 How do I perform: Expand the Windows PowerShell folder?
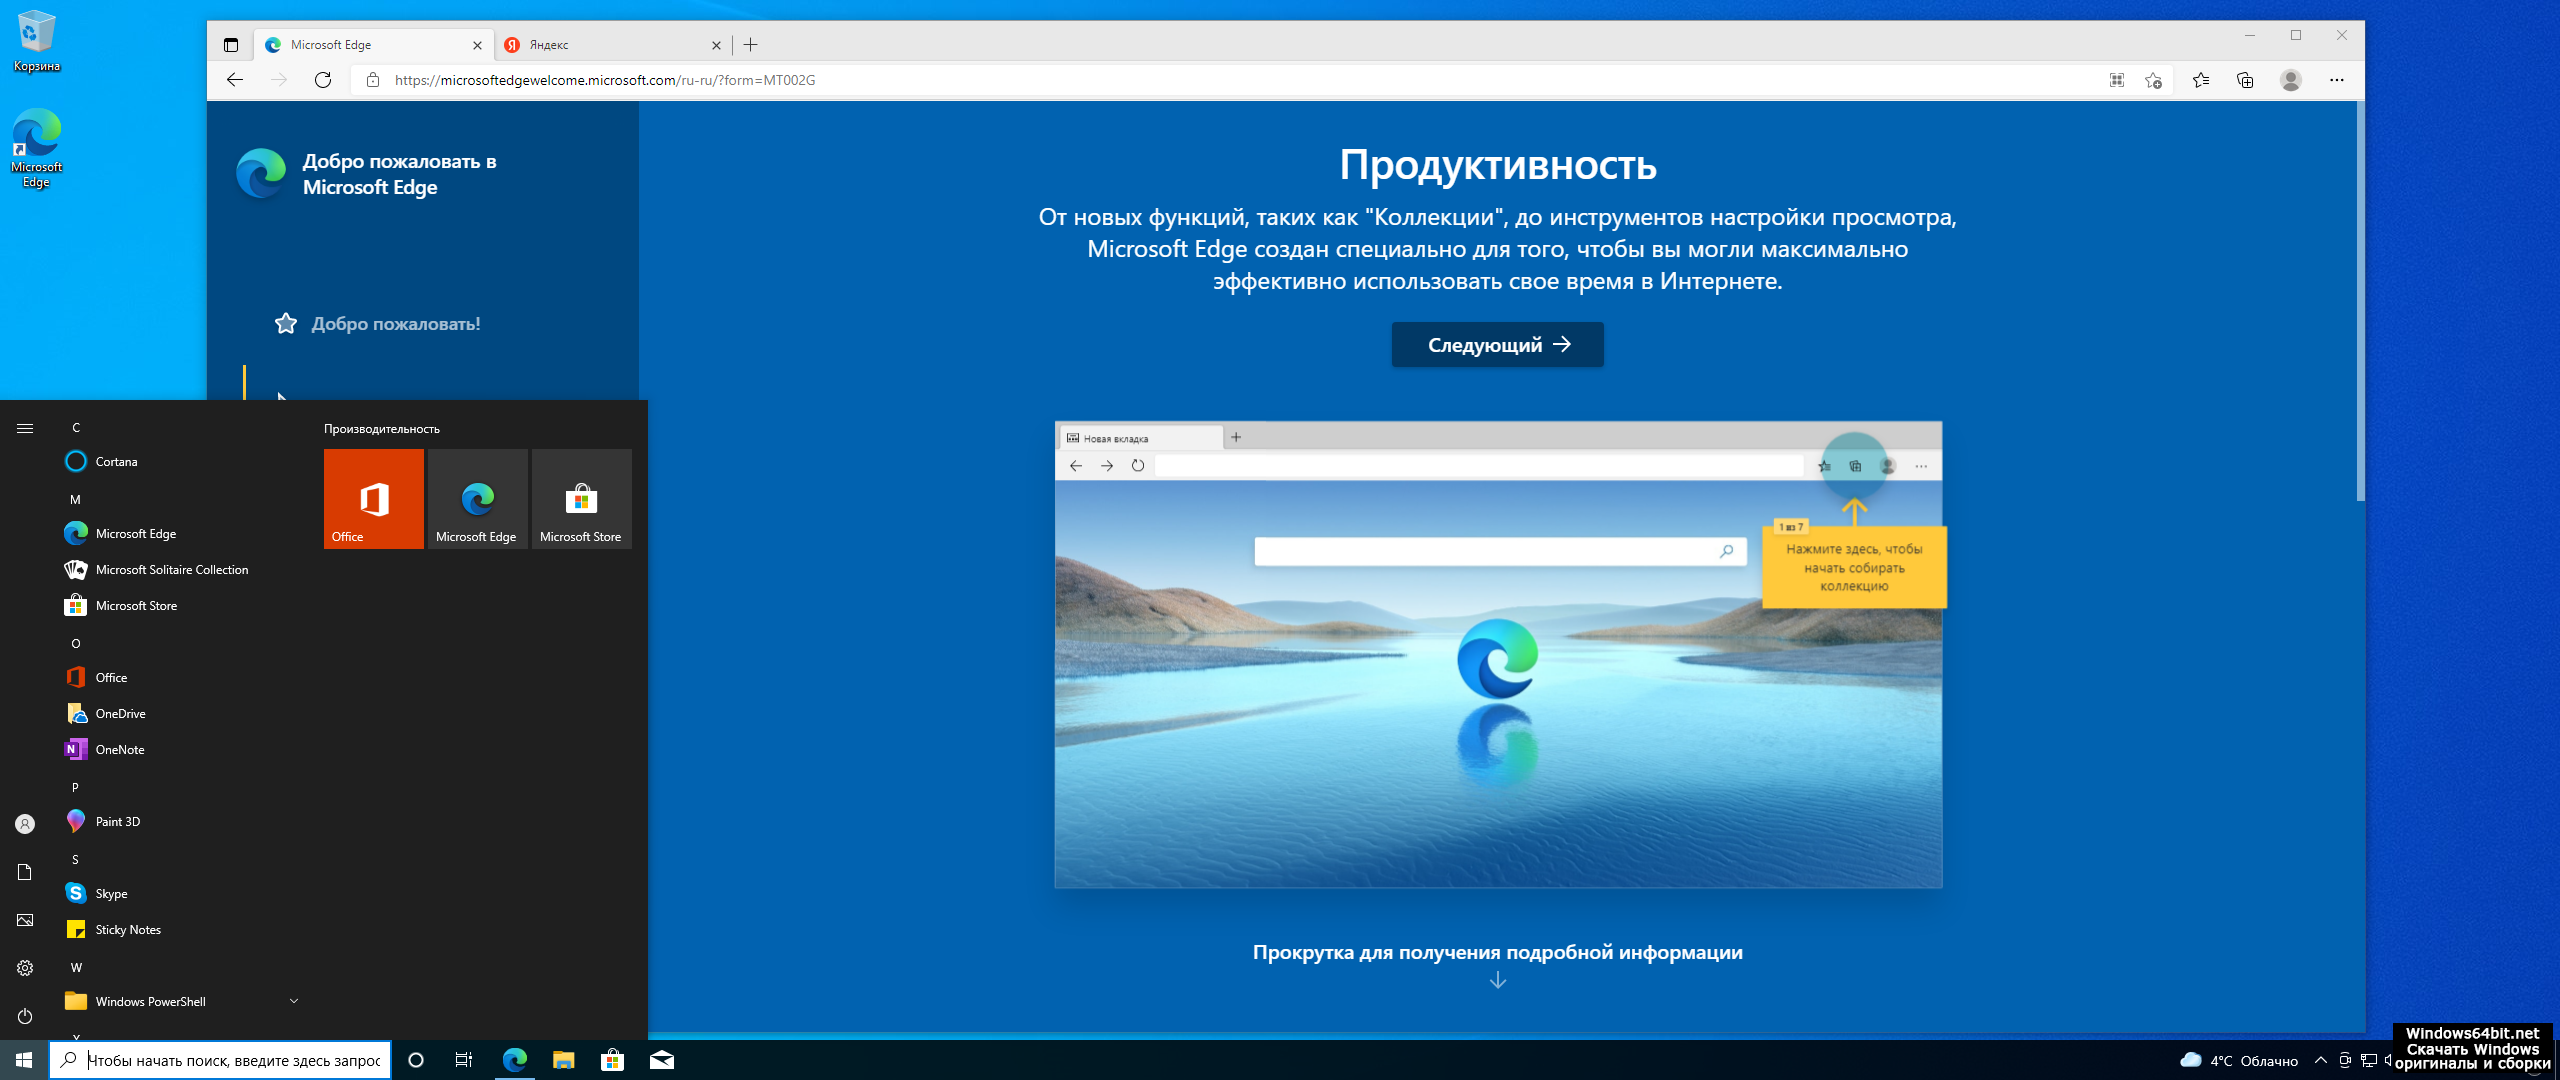294,1001
